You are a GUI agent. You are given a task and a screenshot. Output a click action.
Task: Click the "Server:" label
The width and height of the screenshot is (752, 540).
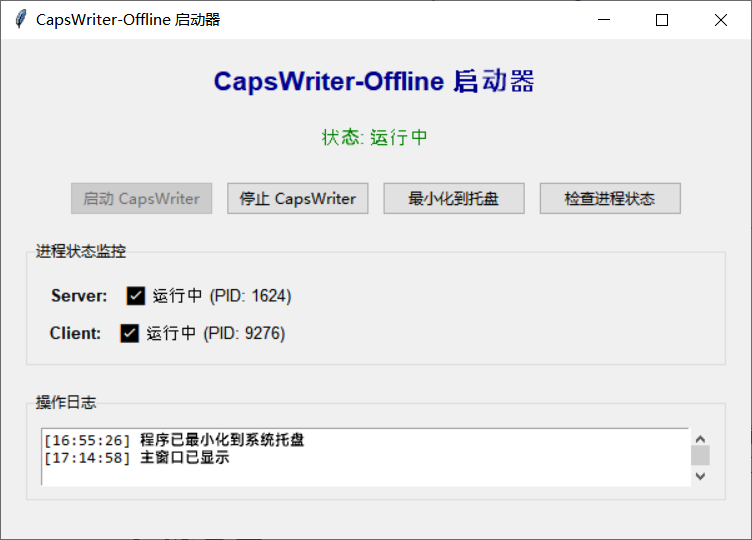[x=79, y=296]
